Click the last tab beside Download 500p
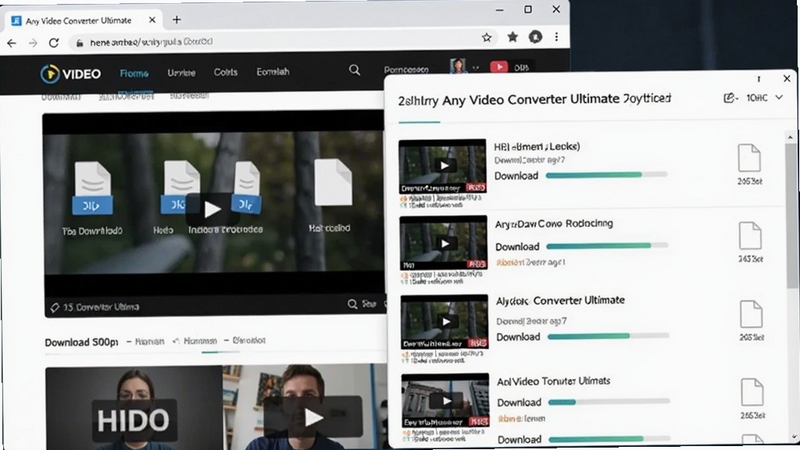 tap(248, 340)
